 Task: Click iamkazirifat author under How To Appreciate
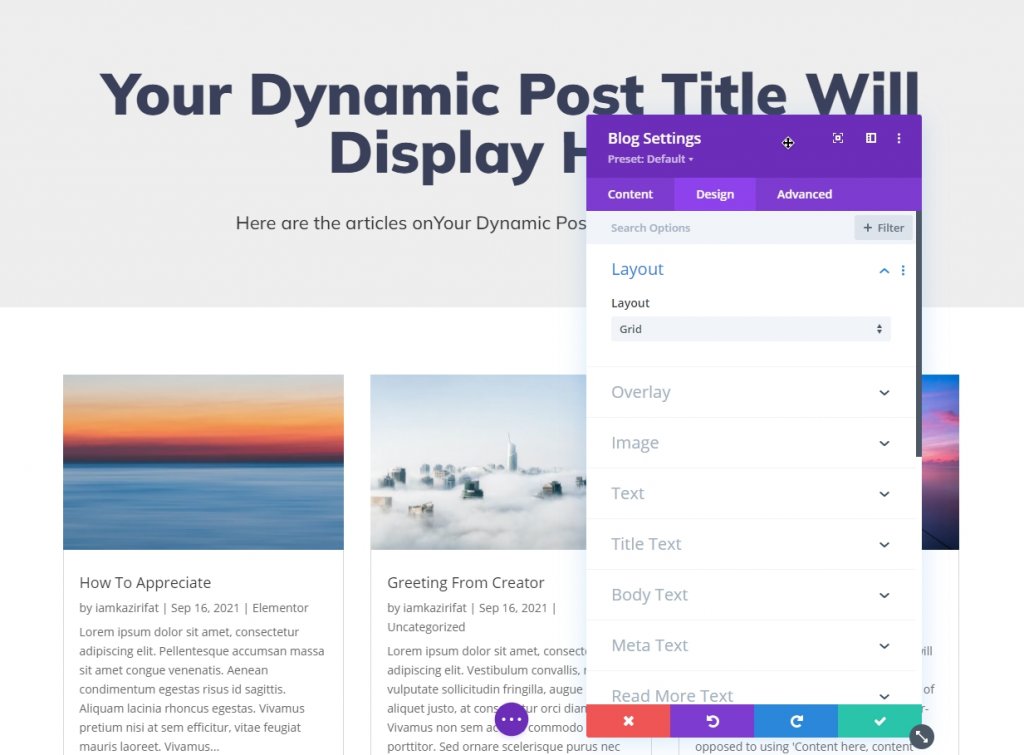point(127,608)
